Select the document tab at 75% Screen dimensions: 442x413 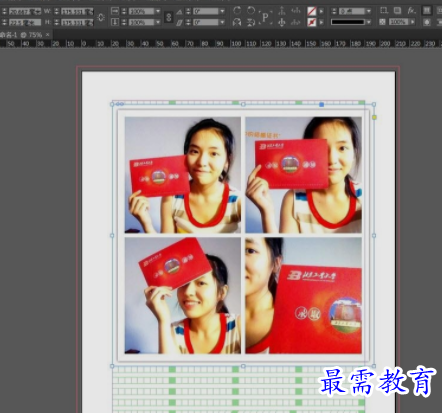tap(22, 35)
